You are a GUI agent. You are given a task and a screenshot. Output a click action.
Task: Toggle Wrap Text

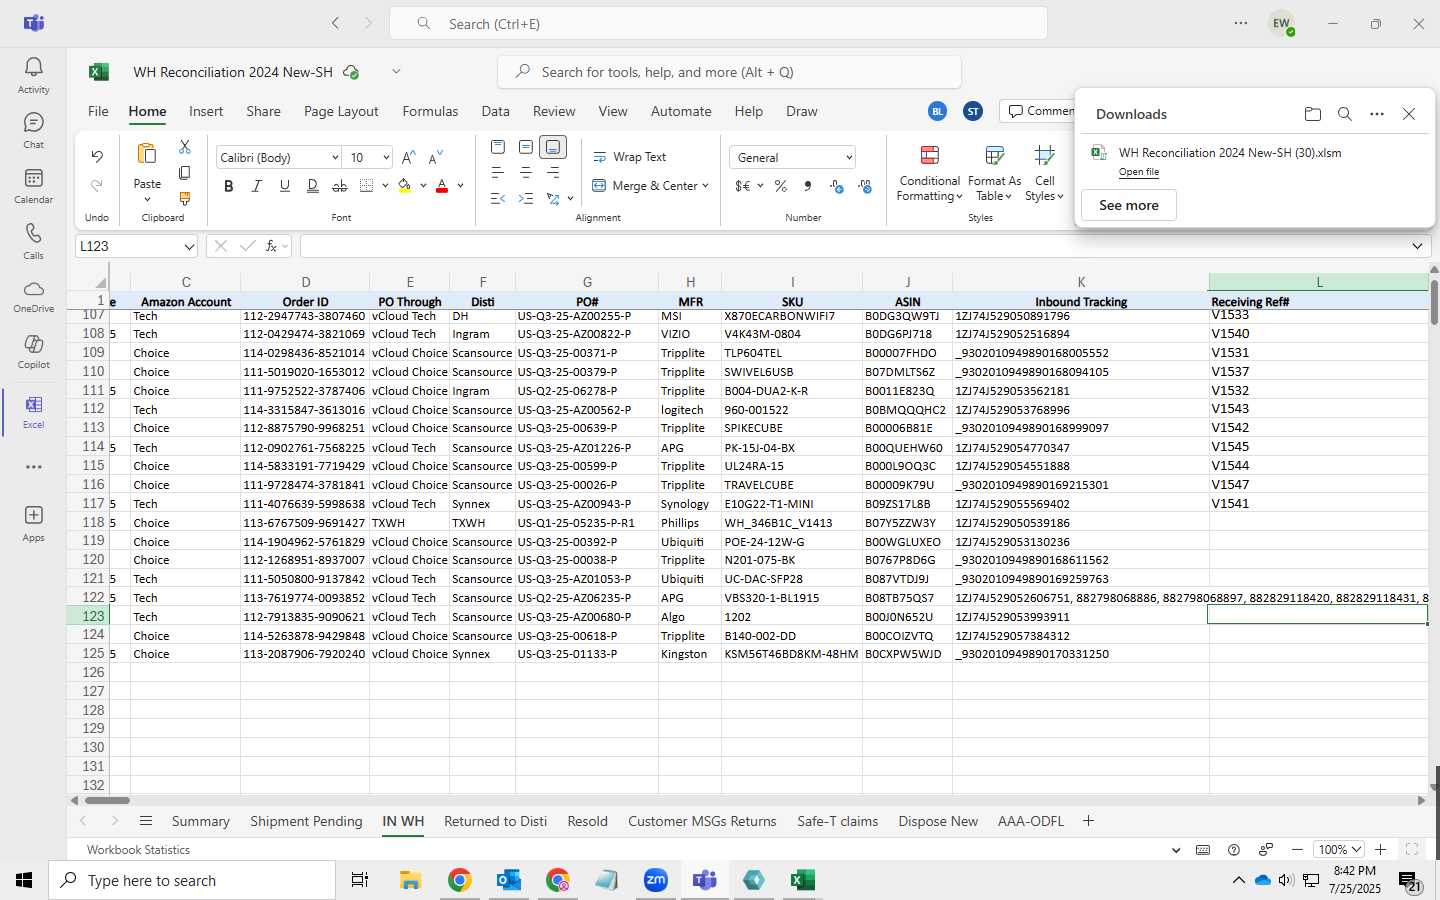click(x=630, y=157)
